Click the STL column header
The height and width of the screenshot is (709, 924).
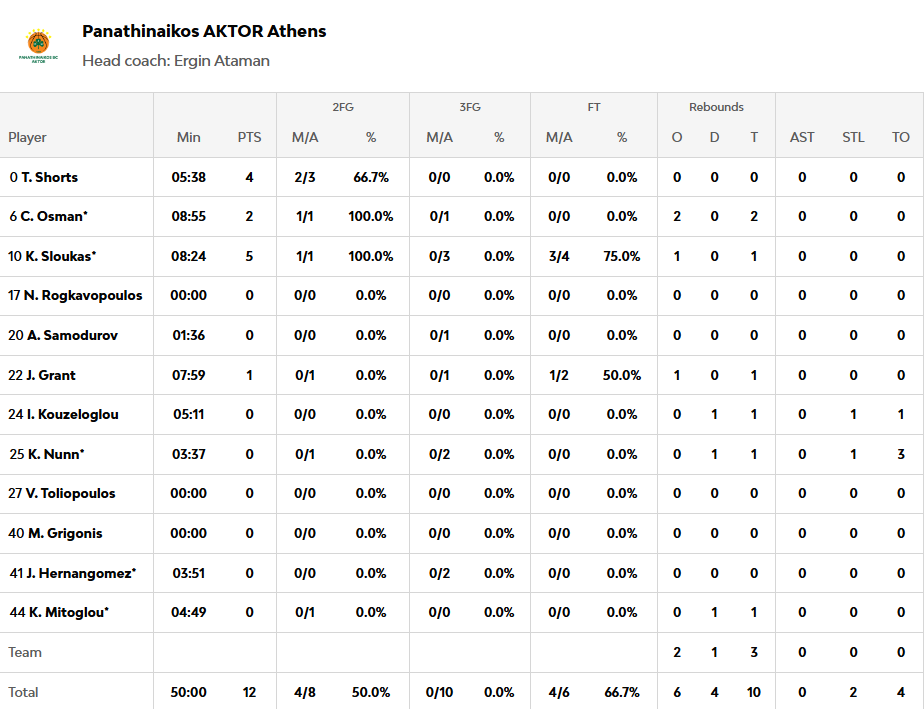coord(853,137)
